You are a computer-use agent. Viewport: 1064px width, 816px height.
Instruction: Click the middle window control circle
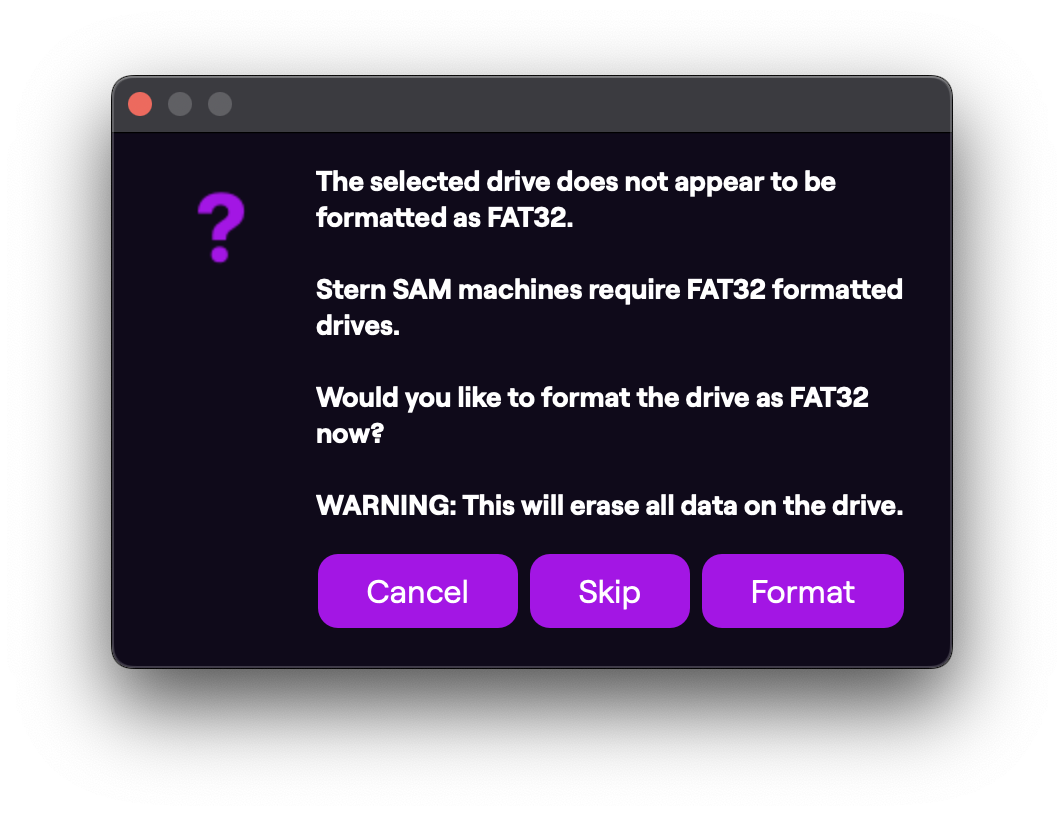(180, 103)
